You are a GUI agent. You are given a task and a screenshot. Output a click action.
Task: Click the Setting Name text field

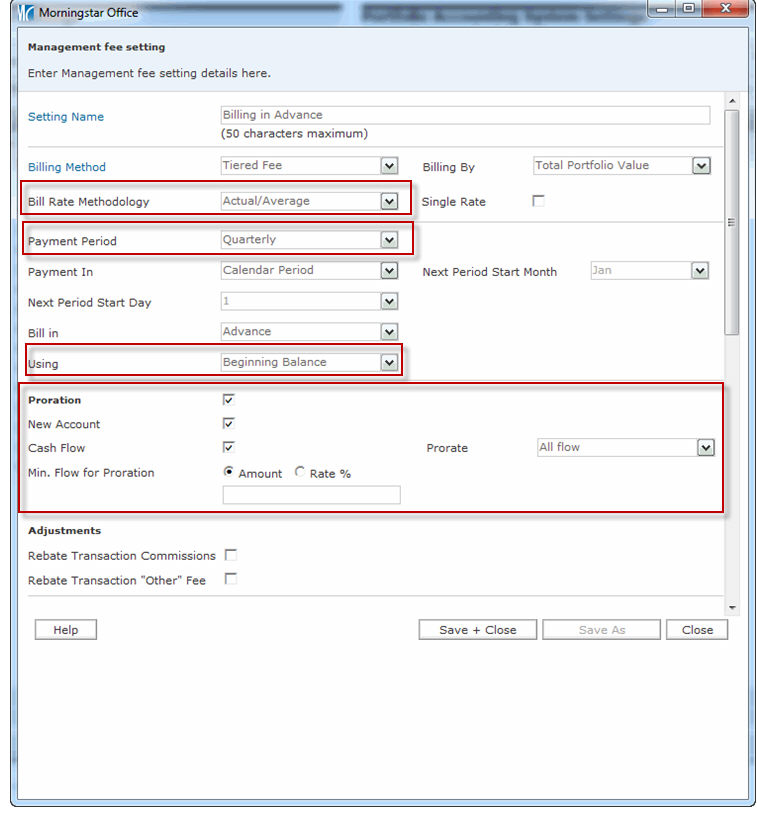(465, 115)
